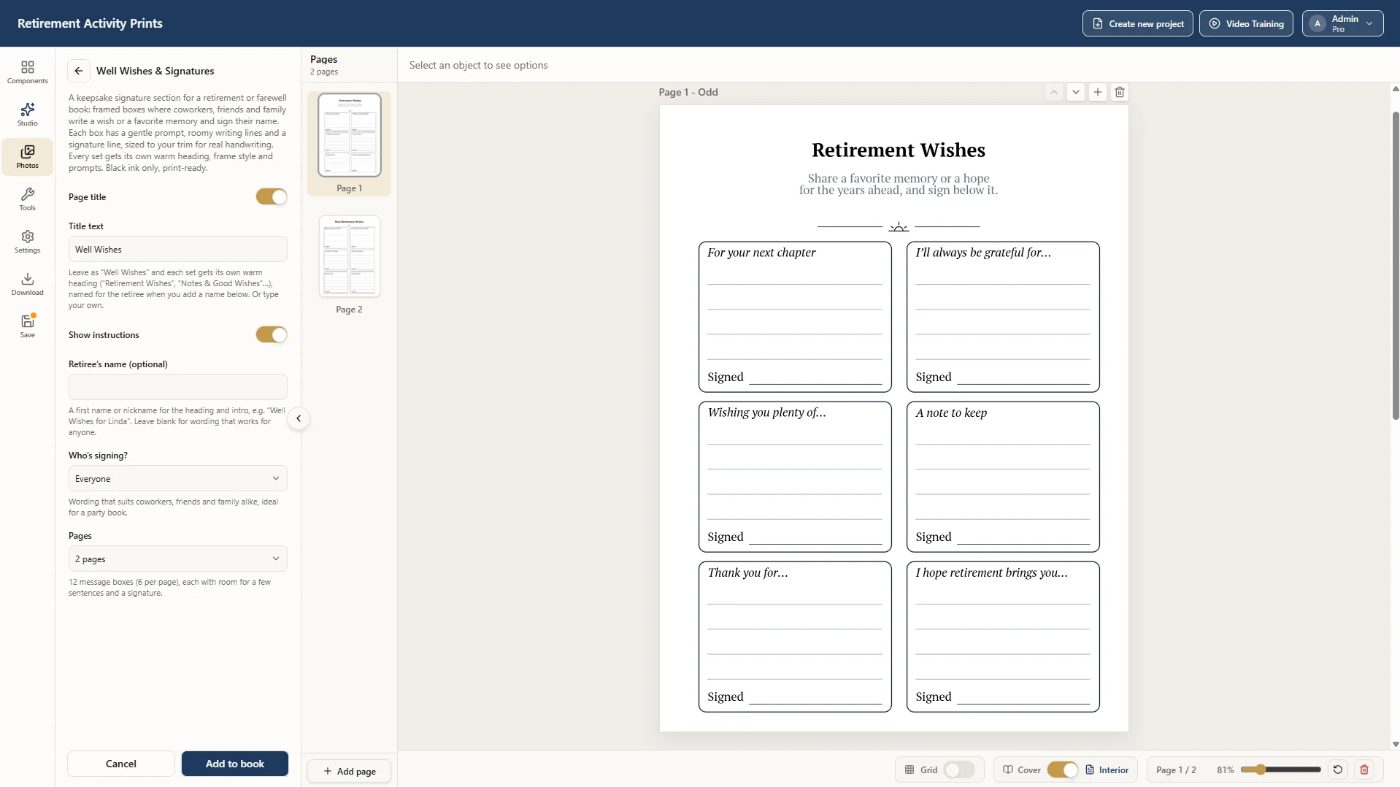Delete Page 1 with trash icon above canvas
The image size is (1400, 787).
1119,92
